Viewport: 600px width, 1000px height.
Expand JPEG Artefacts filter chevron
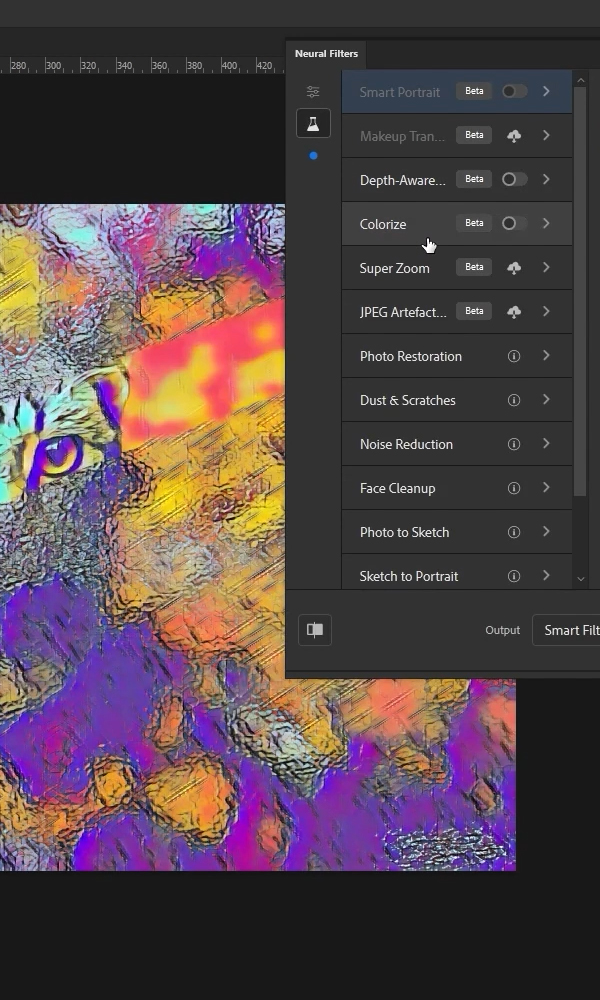(x=546, y=311)
